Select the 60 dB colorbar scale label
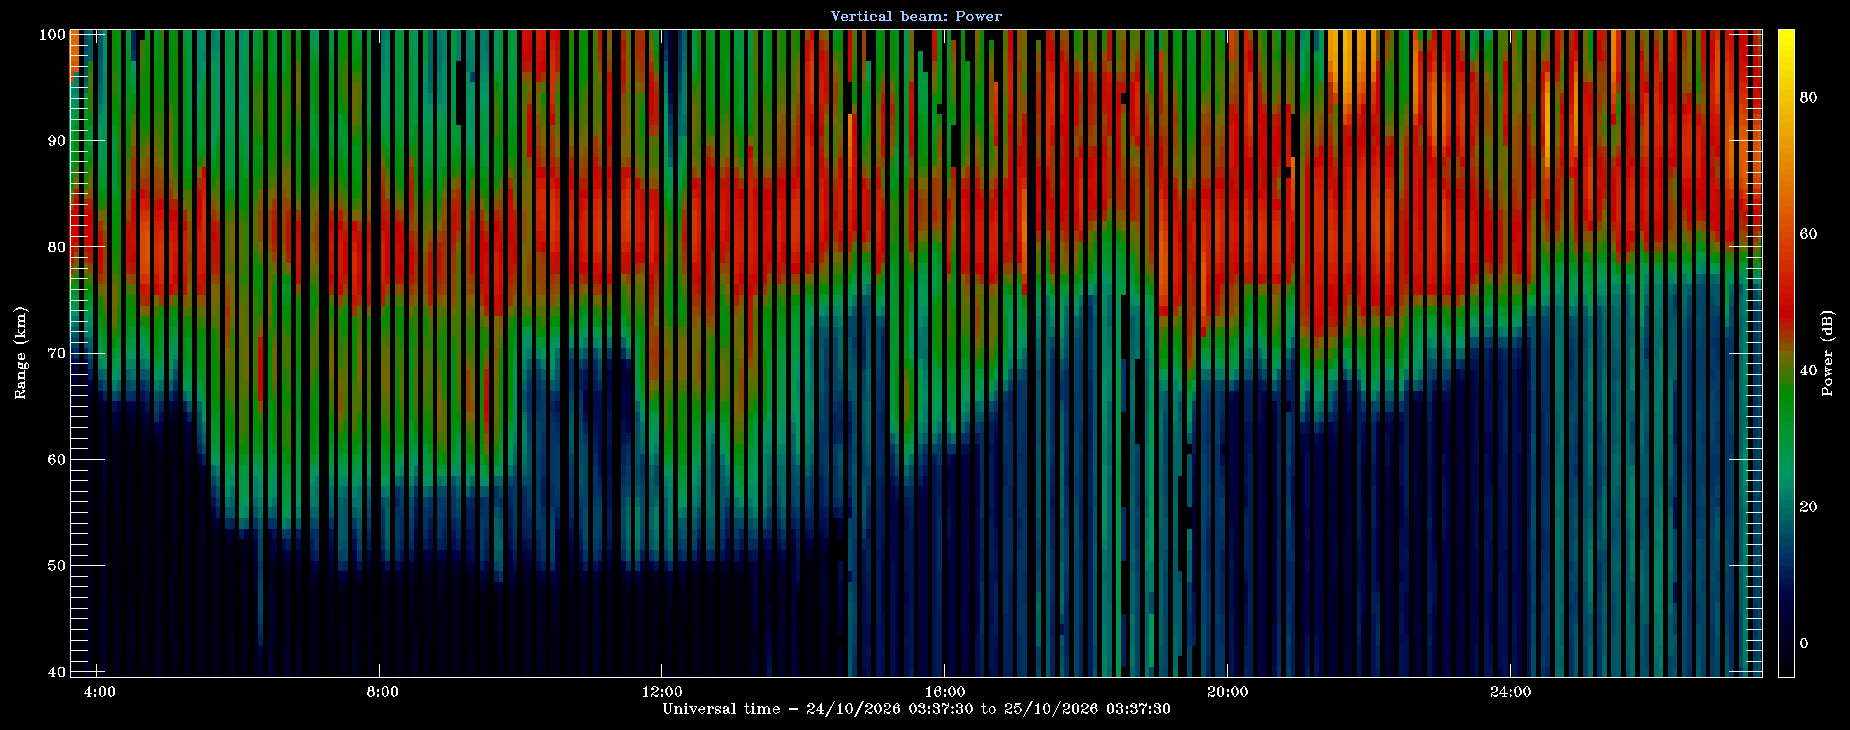Image resolution: width=1850 pixels, height=730 pixels. (x=1808, y=234)
